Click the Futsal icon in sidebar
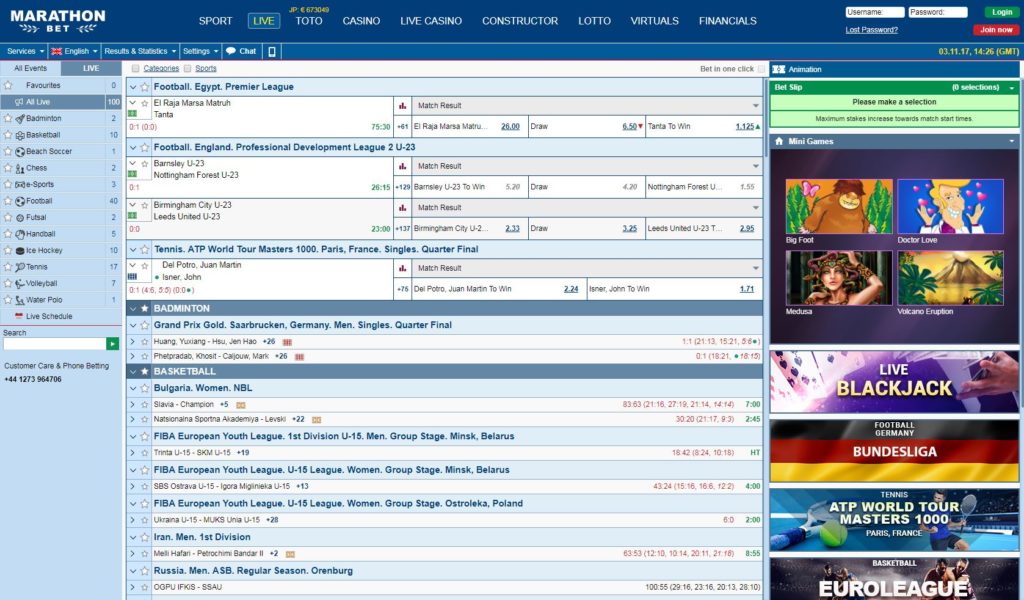 point(20,217)
